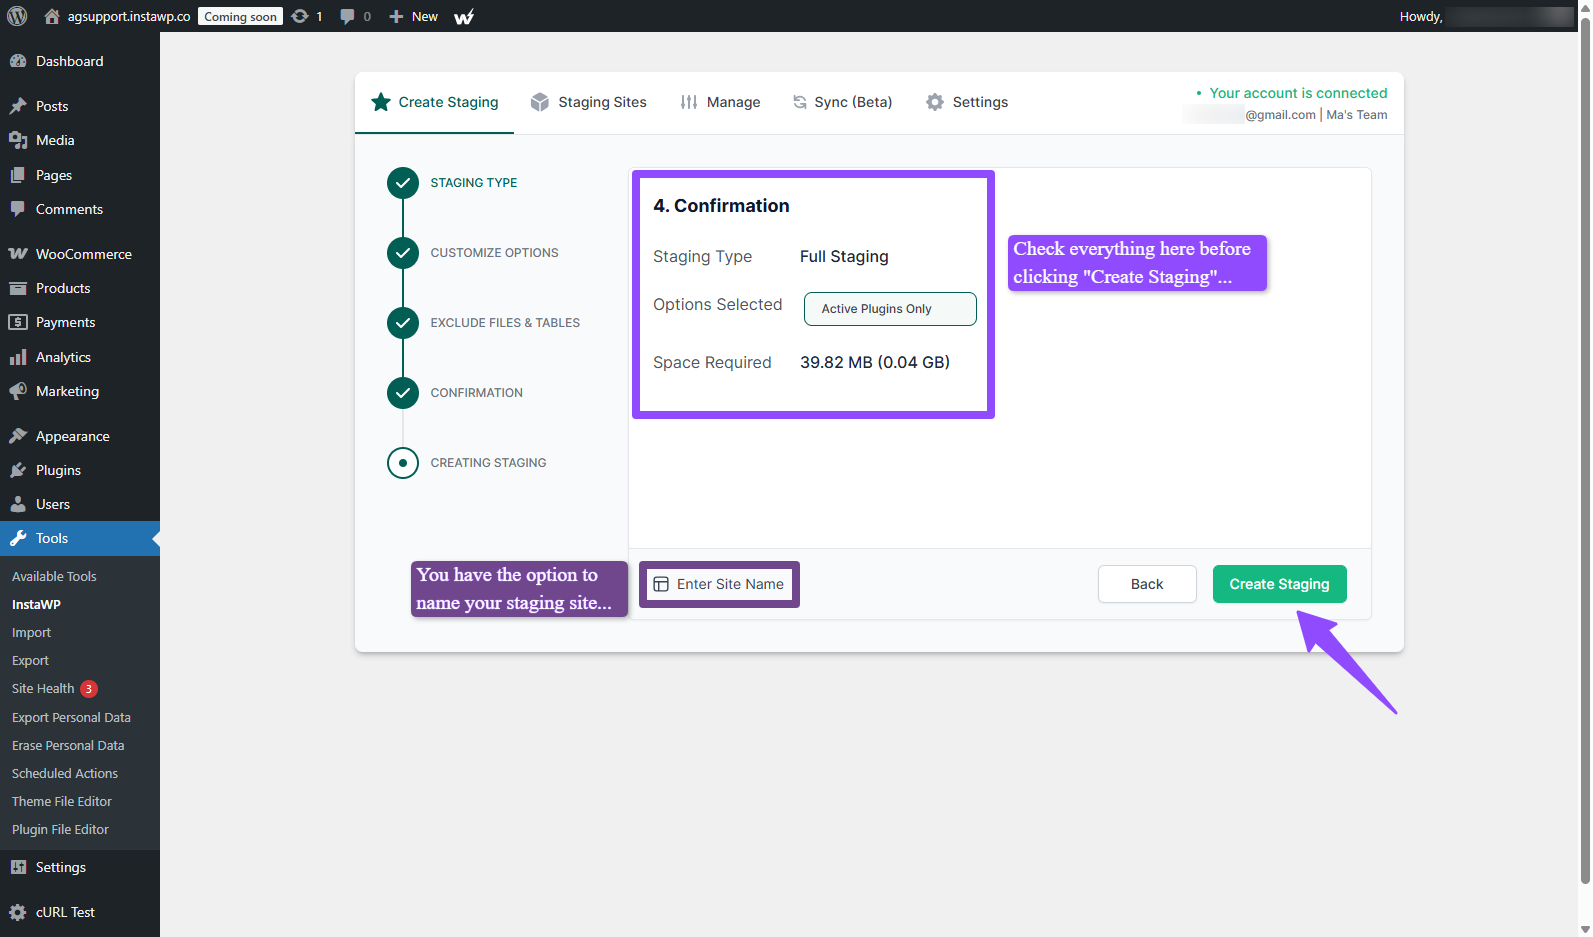Screen dimensions: 1593x937
Task: Open Site Health under Tools
Action: pyautogui.click(x=43, y=689)
